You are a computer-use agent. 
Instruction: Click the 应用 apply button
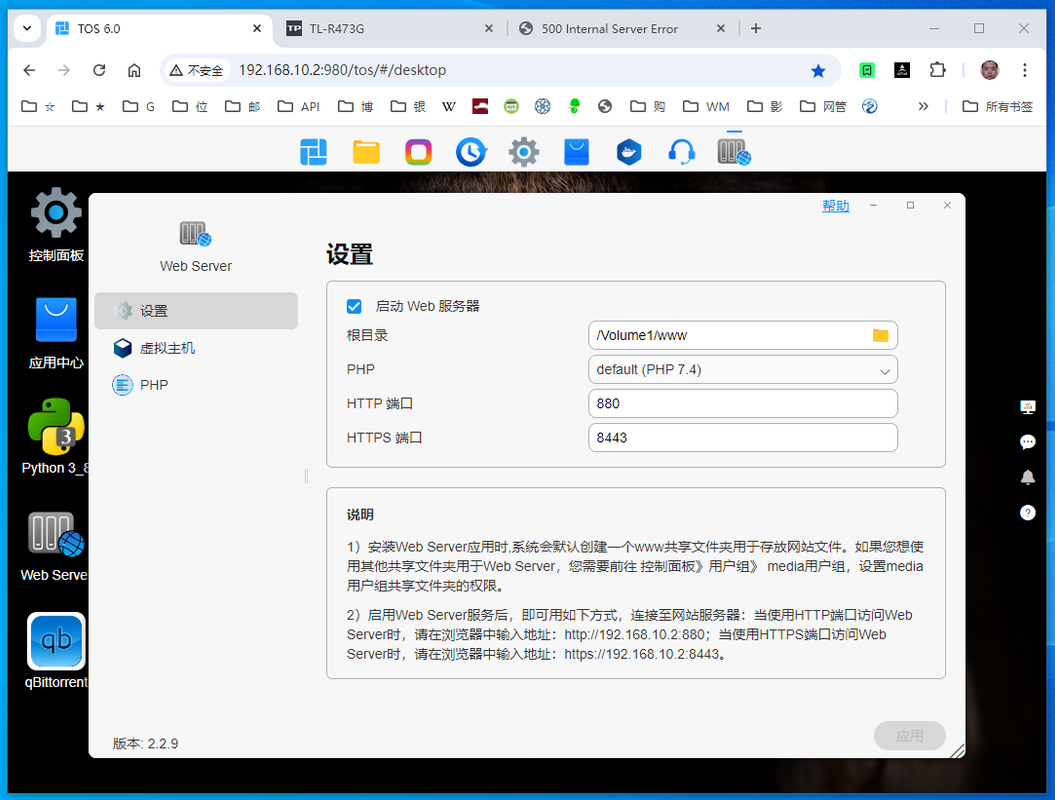[909, 736]
